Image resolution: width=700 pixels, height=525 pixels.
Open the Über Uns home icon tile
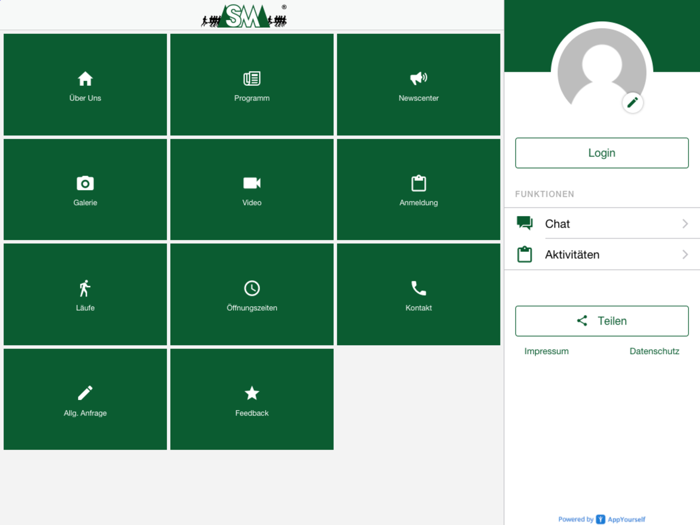point(85,85)
